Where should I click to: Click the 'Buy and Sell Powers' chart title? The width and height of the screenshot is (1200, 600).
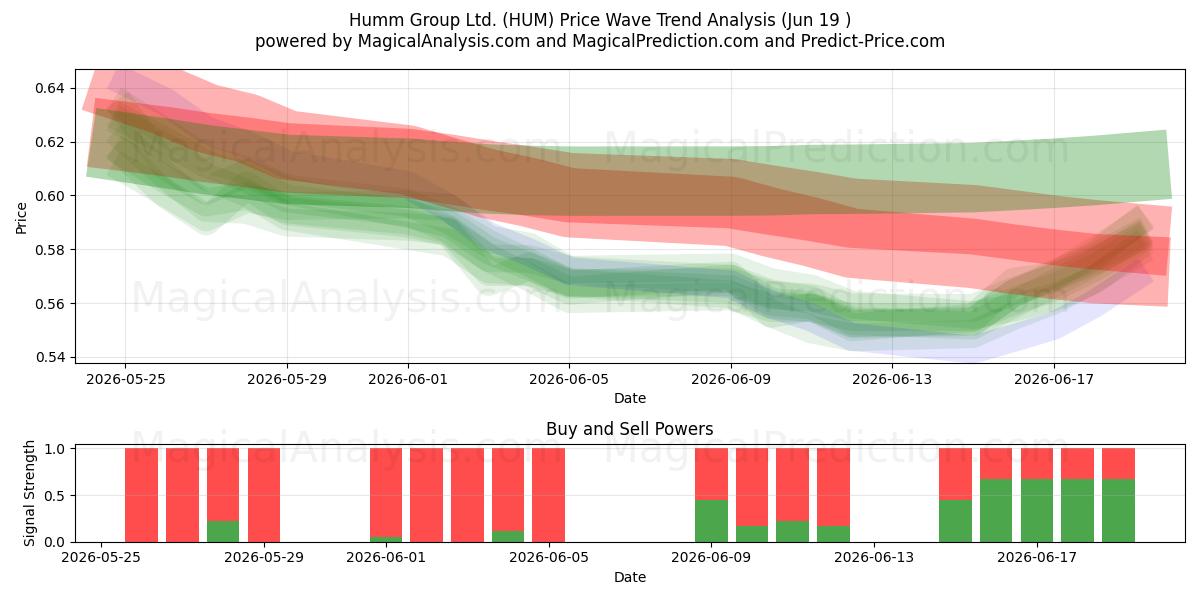click(x=630, y=429)
